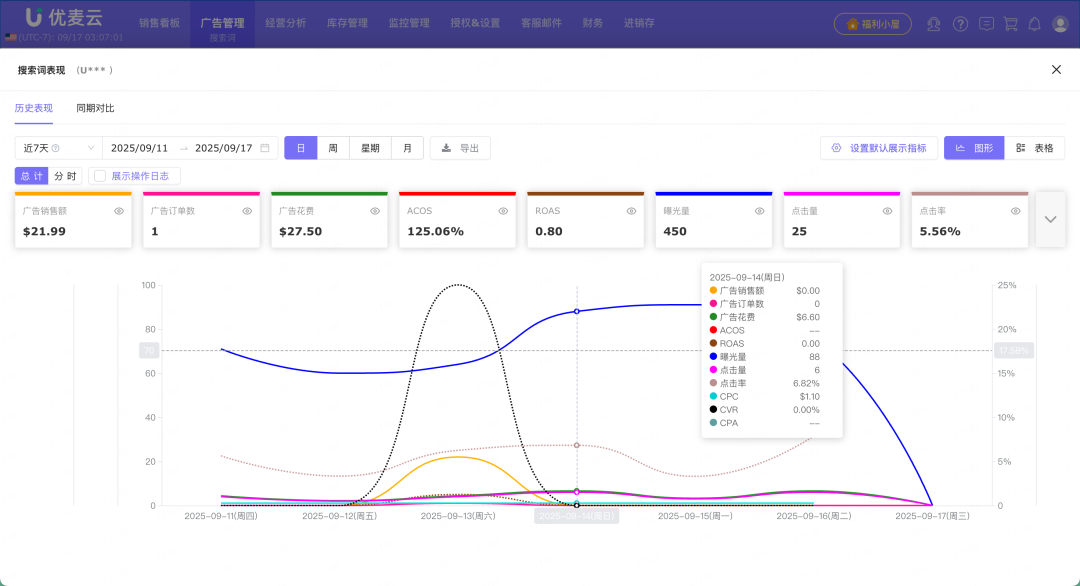Click the user avatar icon
Viewport: 1080px width, 586px height.
1060,24
